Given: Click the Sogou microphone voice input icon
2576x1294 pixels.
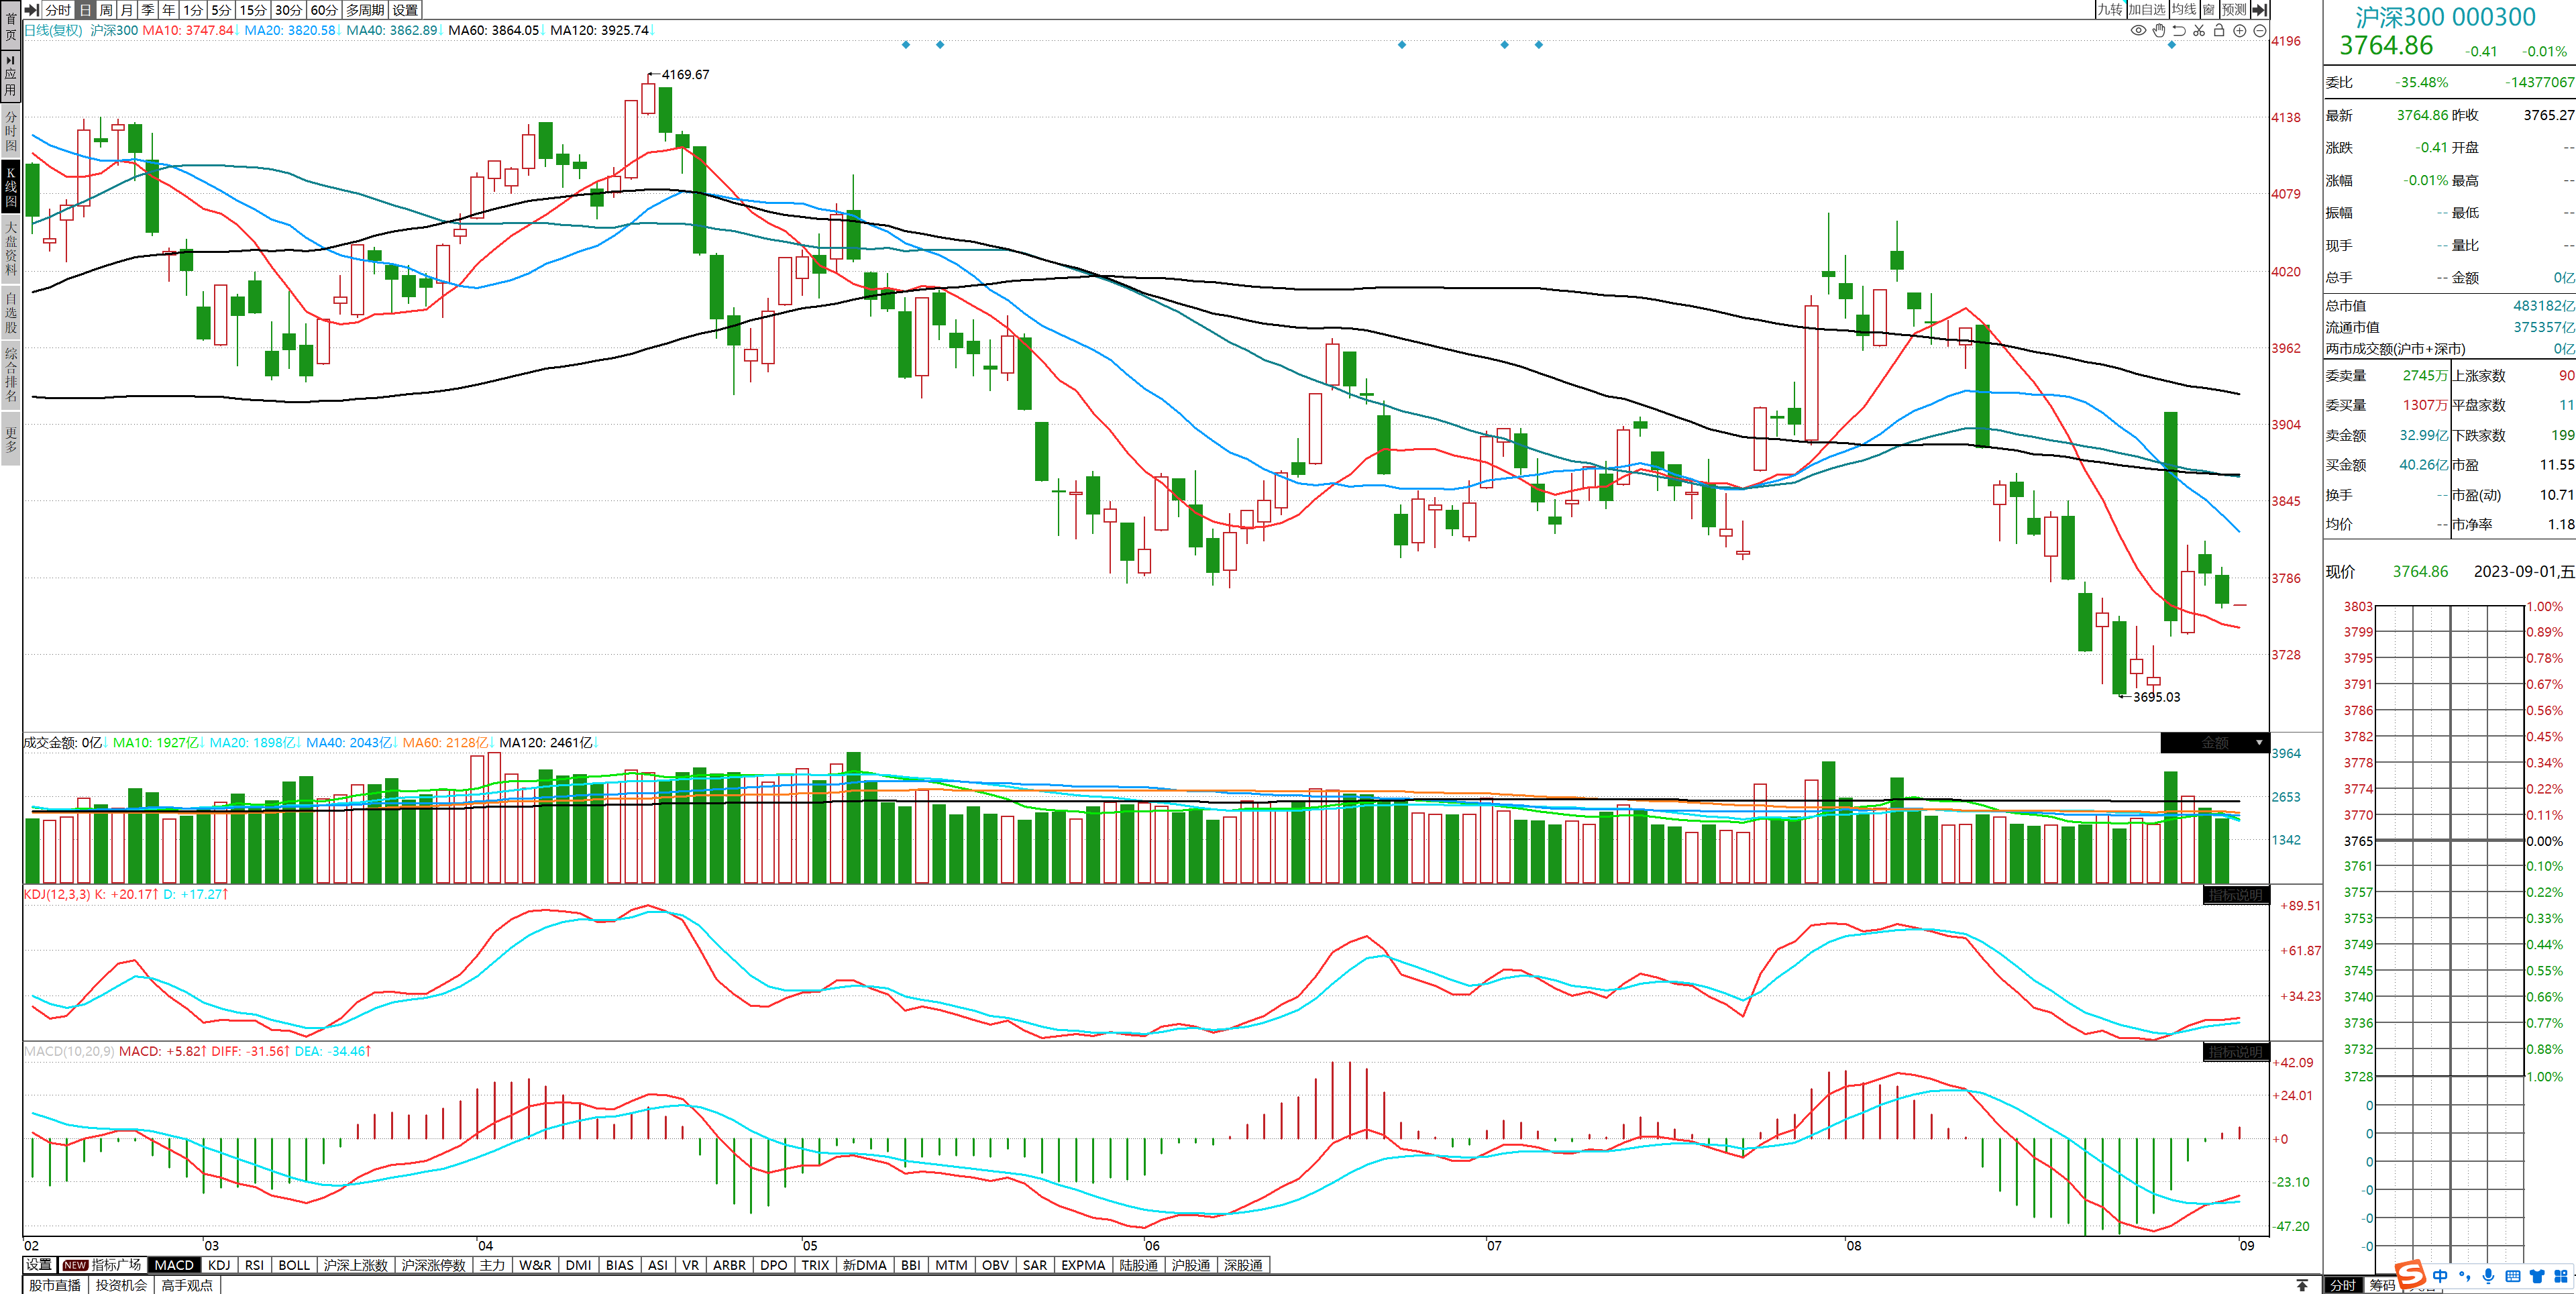Looking at the screenshot, I should pos(2488,1276).
